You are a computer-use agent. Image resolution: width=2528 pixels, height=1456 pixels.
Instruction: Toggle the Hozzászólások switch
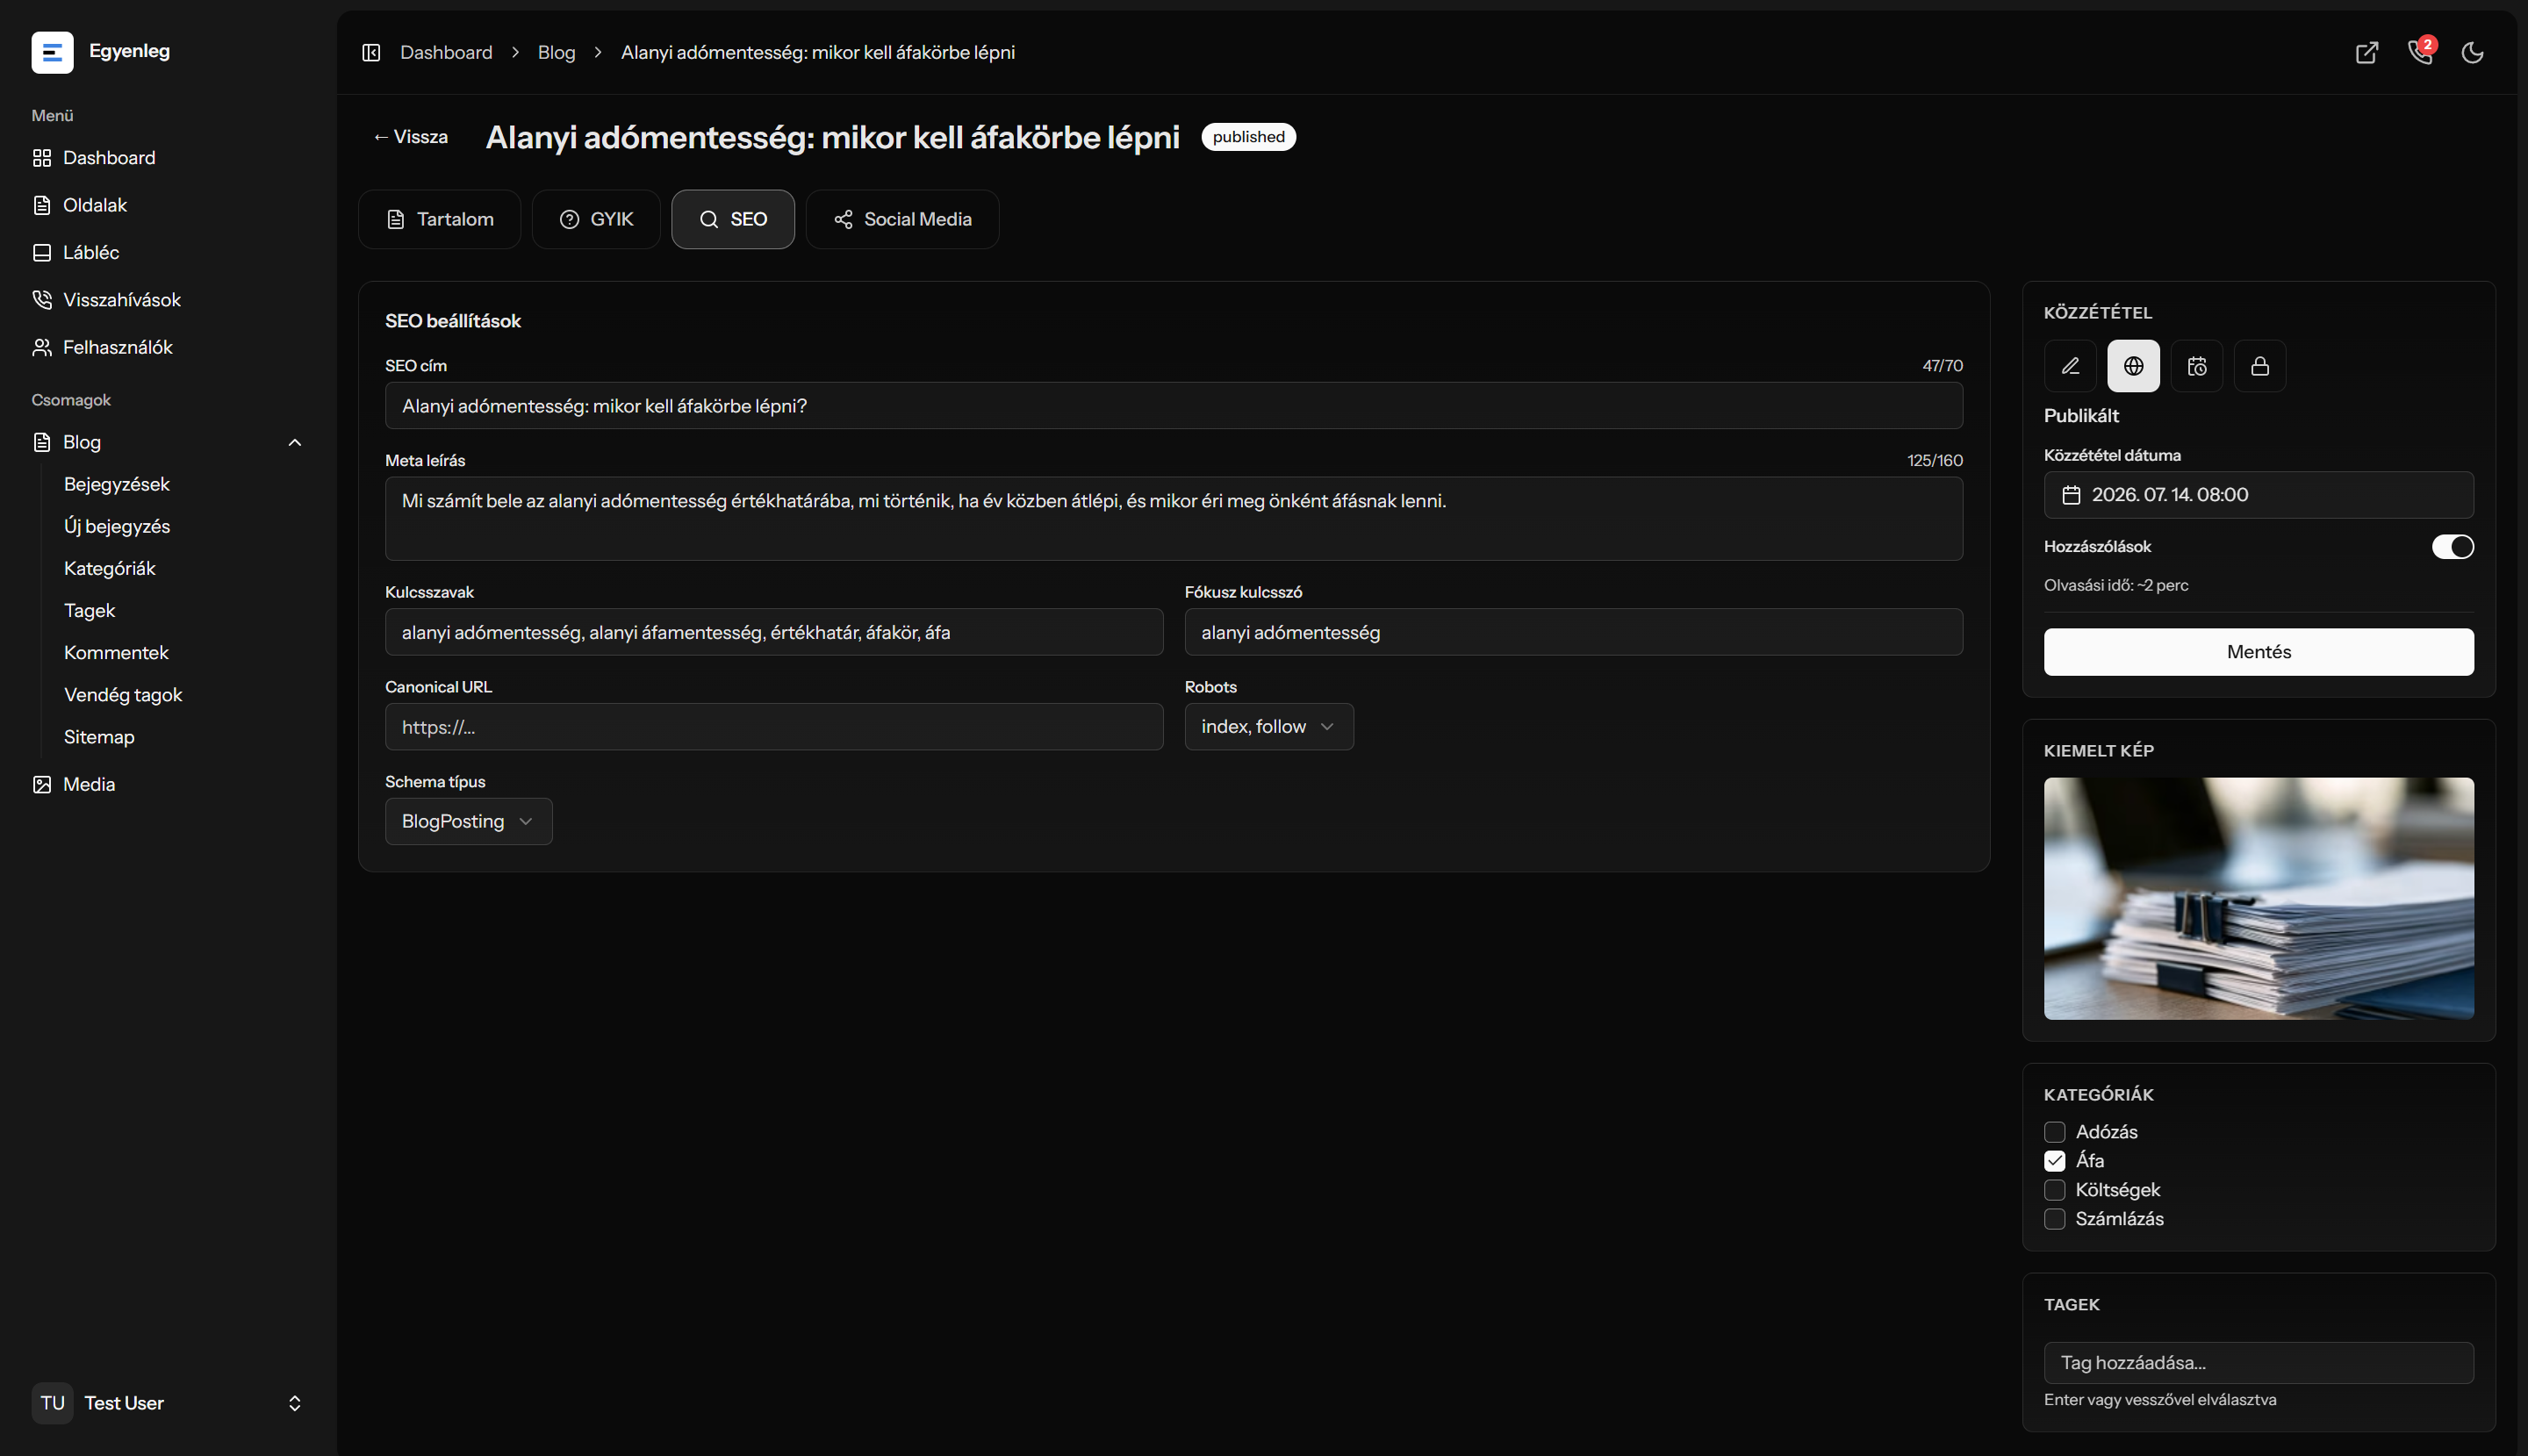click(x=2452, y=547)
